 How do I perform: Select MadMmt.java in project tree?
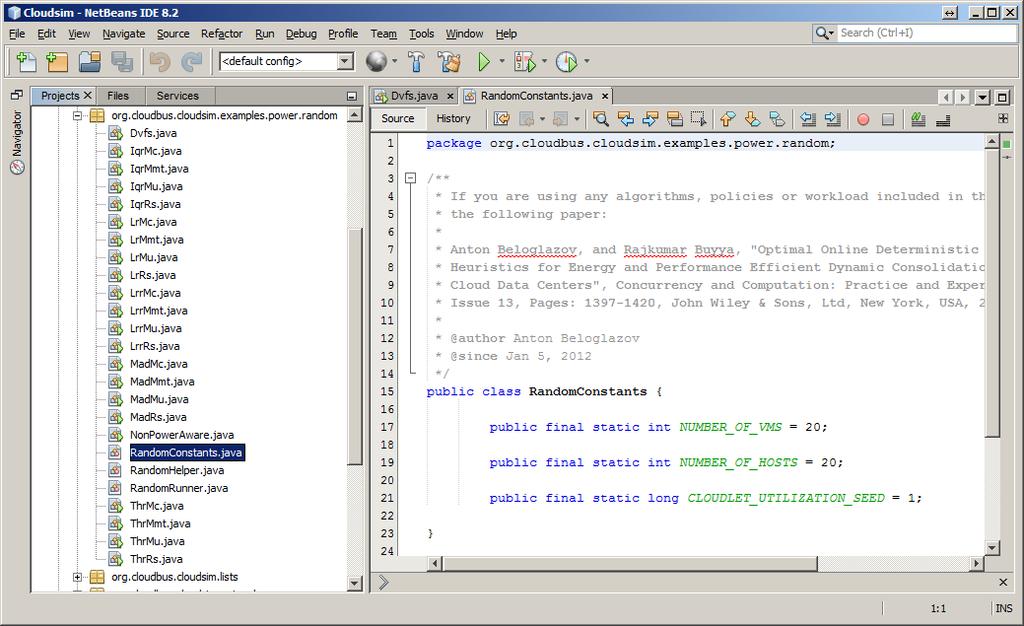[x=162, y=382]
